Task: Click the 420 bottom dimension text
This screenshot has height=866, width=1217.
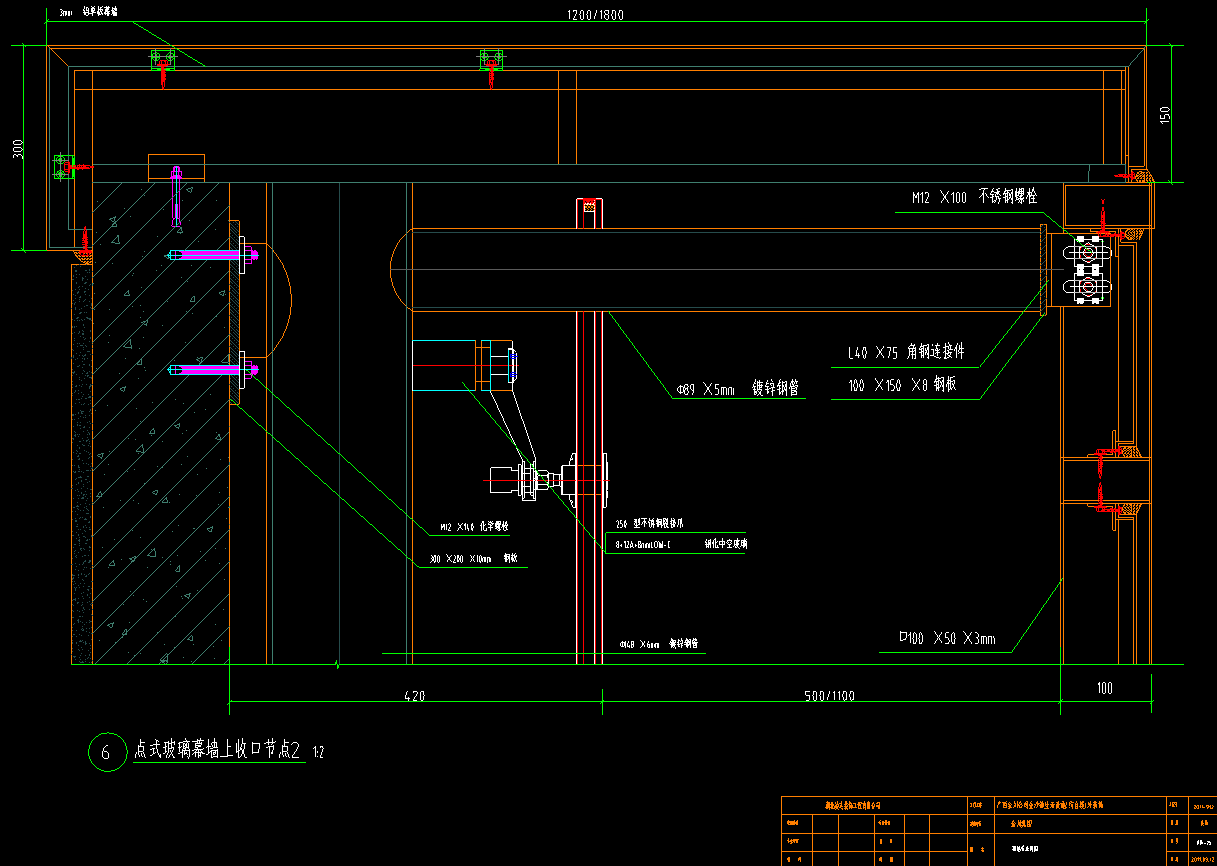Action: [414, 696]
